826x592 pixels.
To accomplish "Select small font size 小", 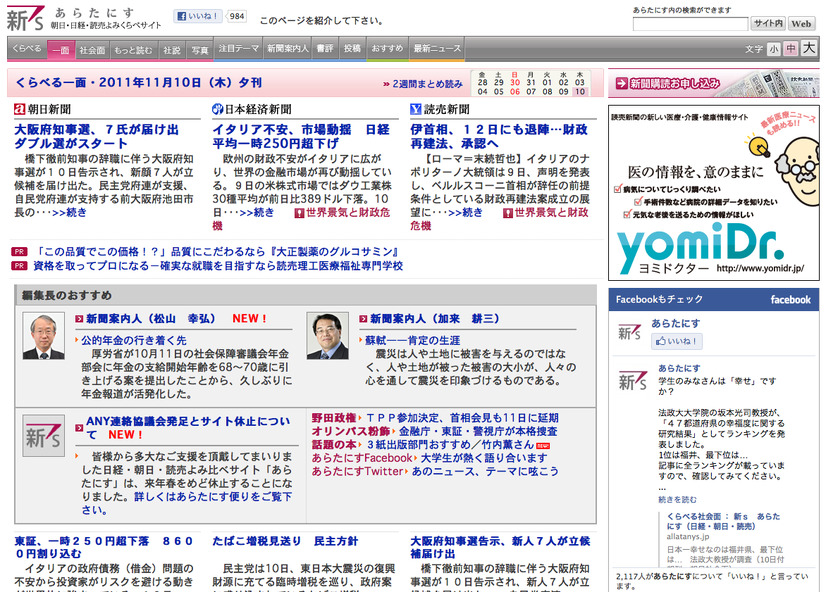I will (774, 49).
